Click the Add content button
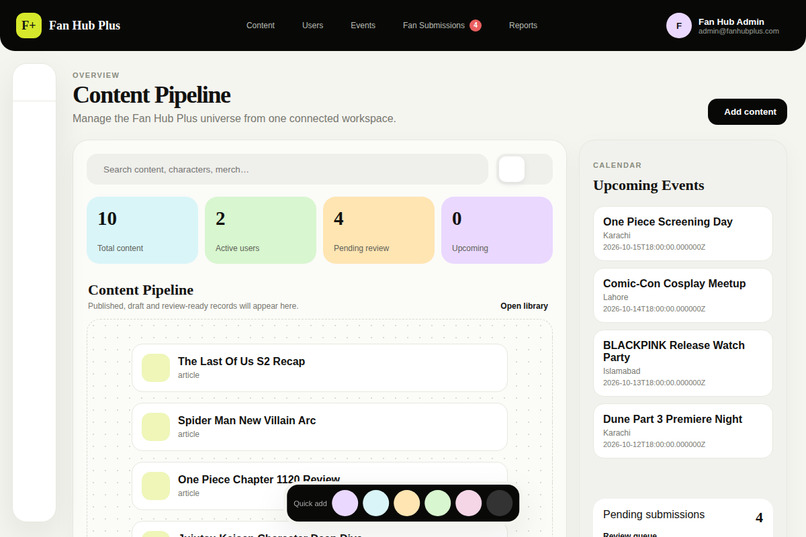 tap(747, 112)
